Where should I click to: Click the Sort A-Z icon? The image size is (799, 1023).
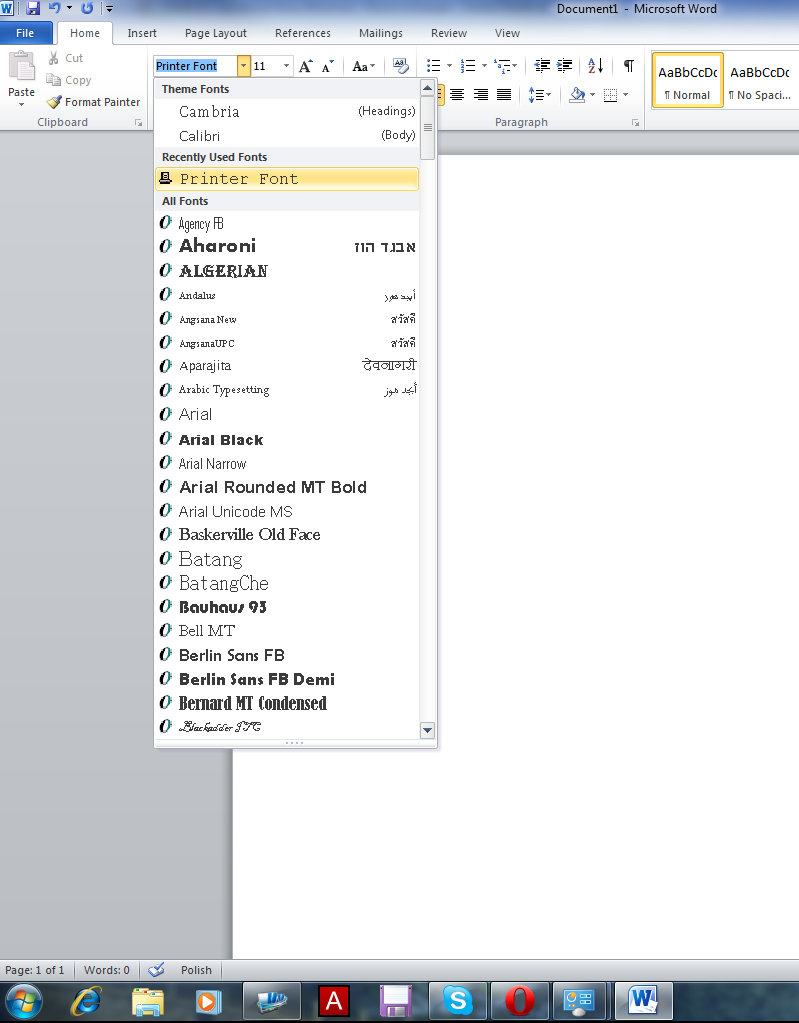click(x=595, y=65)
